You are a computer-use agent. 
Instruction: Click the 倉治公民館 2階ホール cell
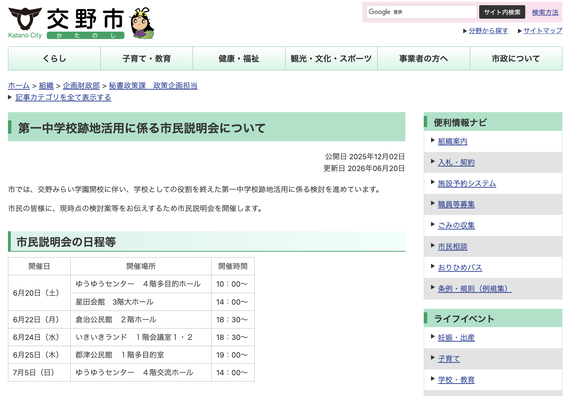pos(141,320)
